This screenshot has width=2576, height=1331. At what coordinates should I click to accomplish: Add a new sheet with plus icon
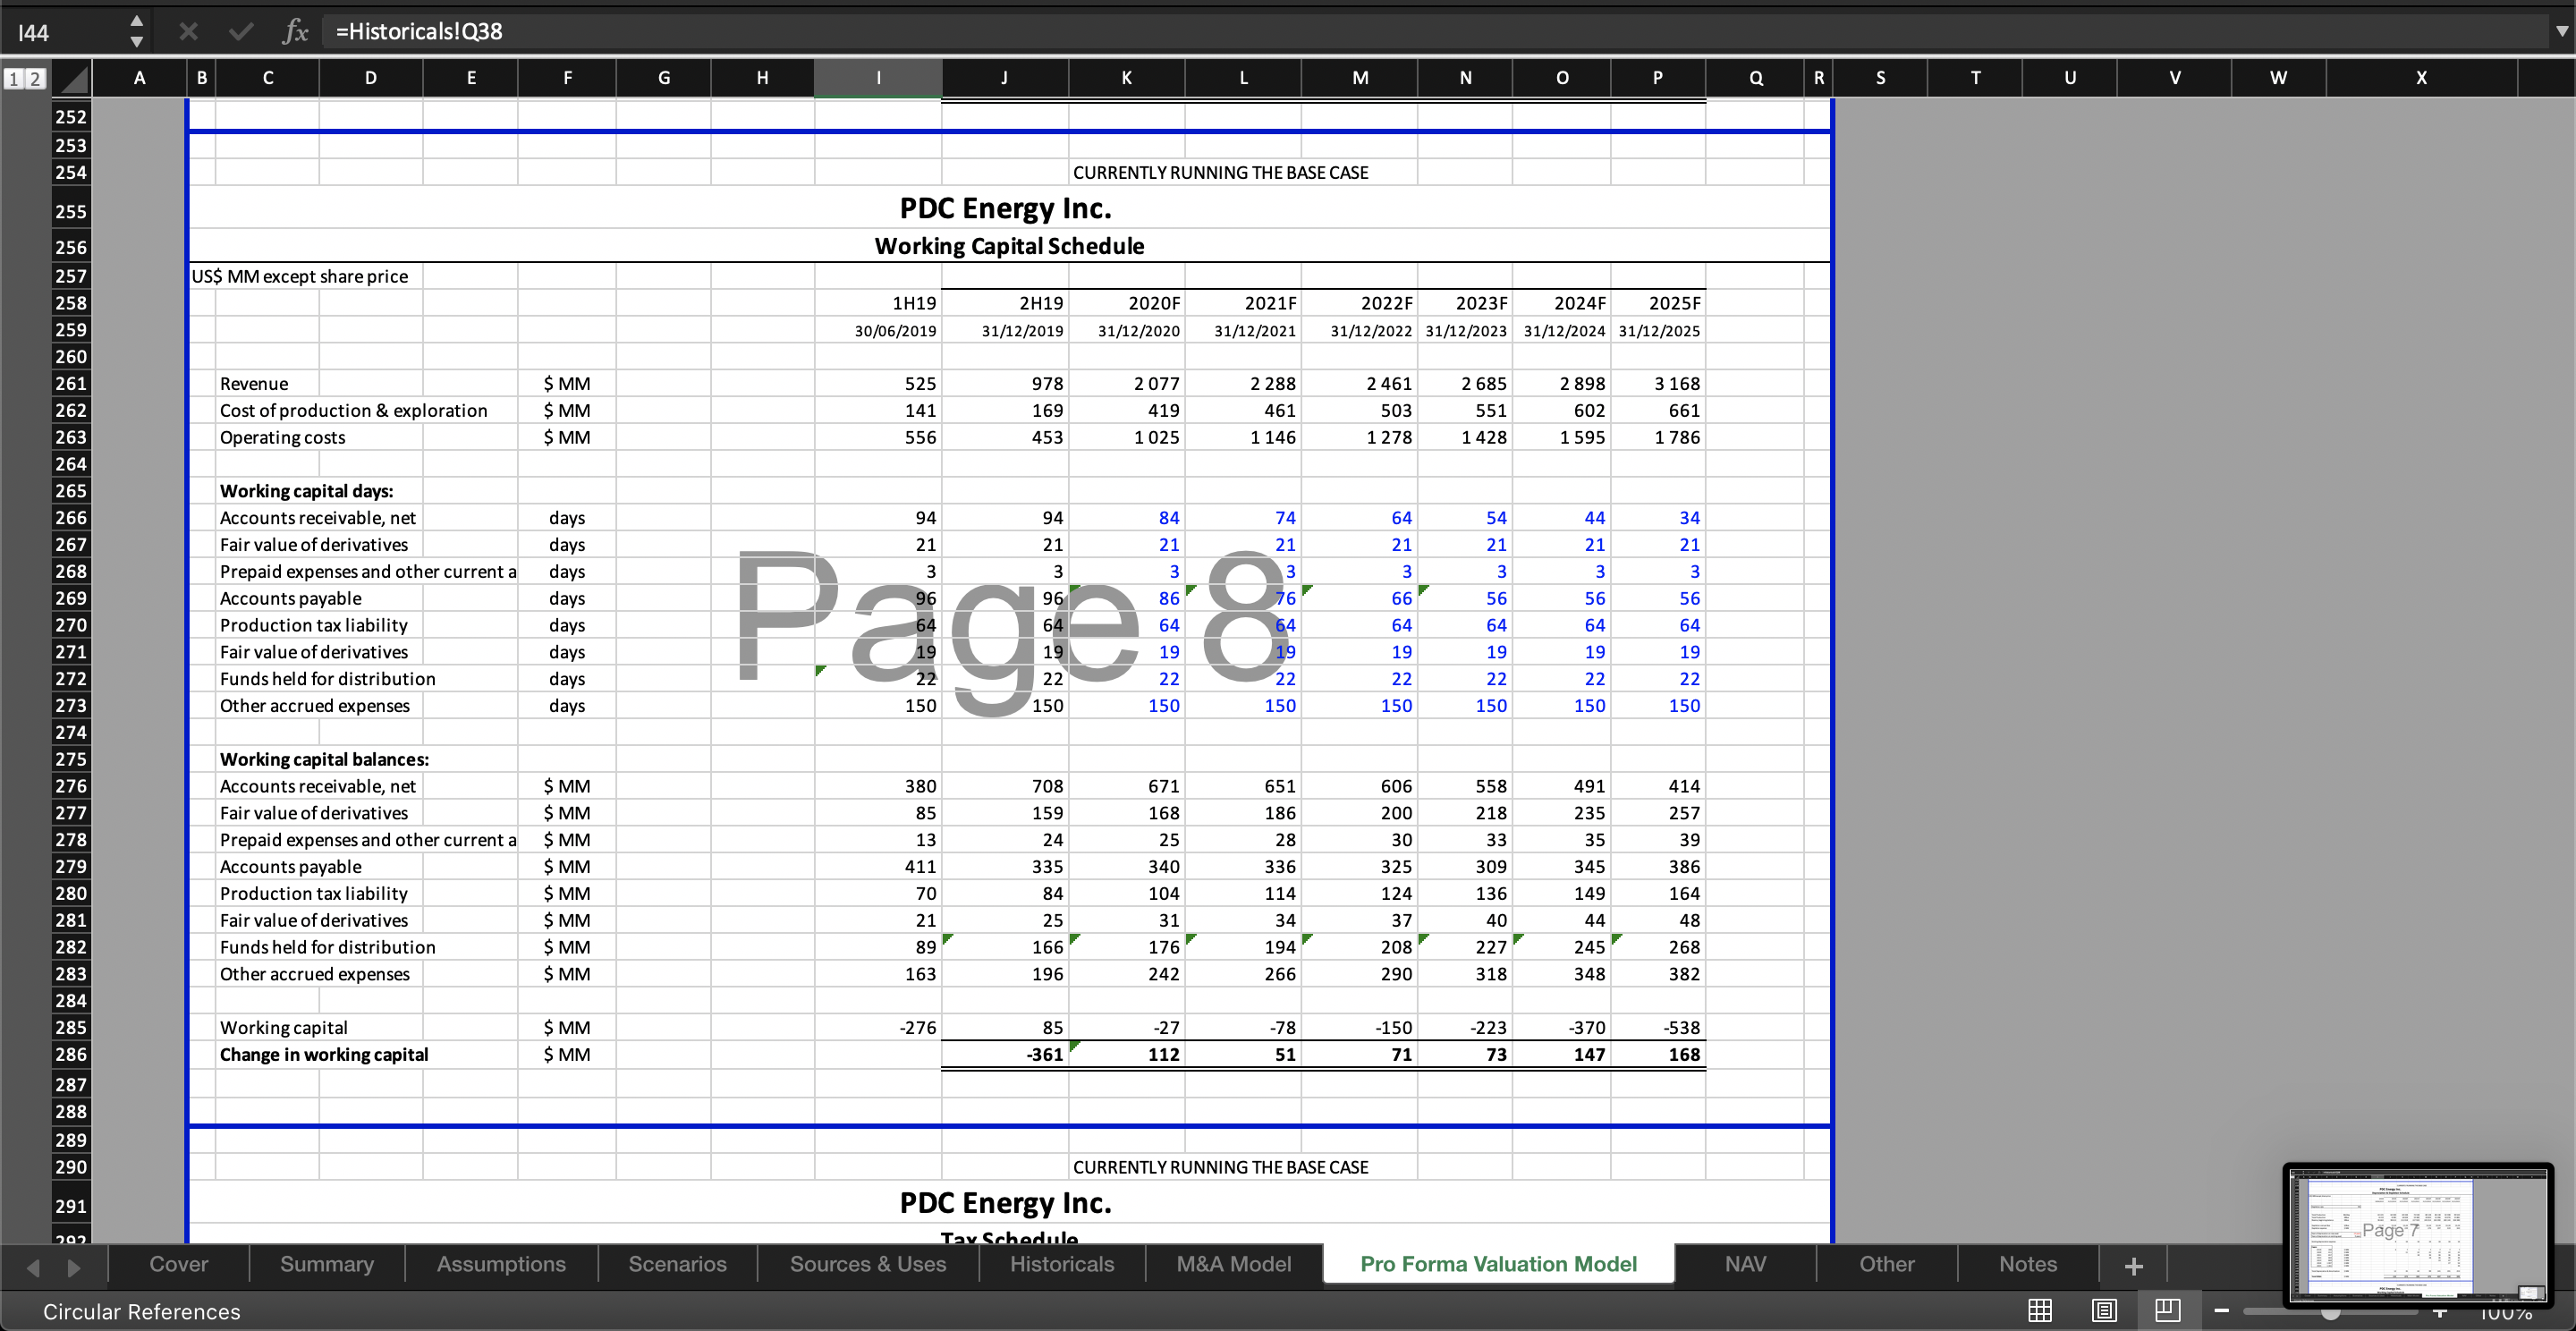[x=2134, y=1266]
